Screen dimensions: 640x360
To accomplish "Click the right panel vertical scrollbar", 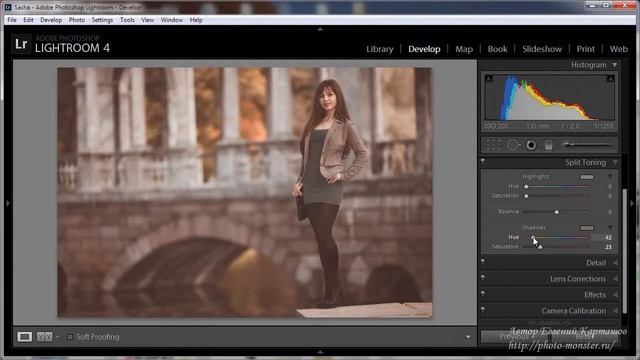I will coord(624,251).
